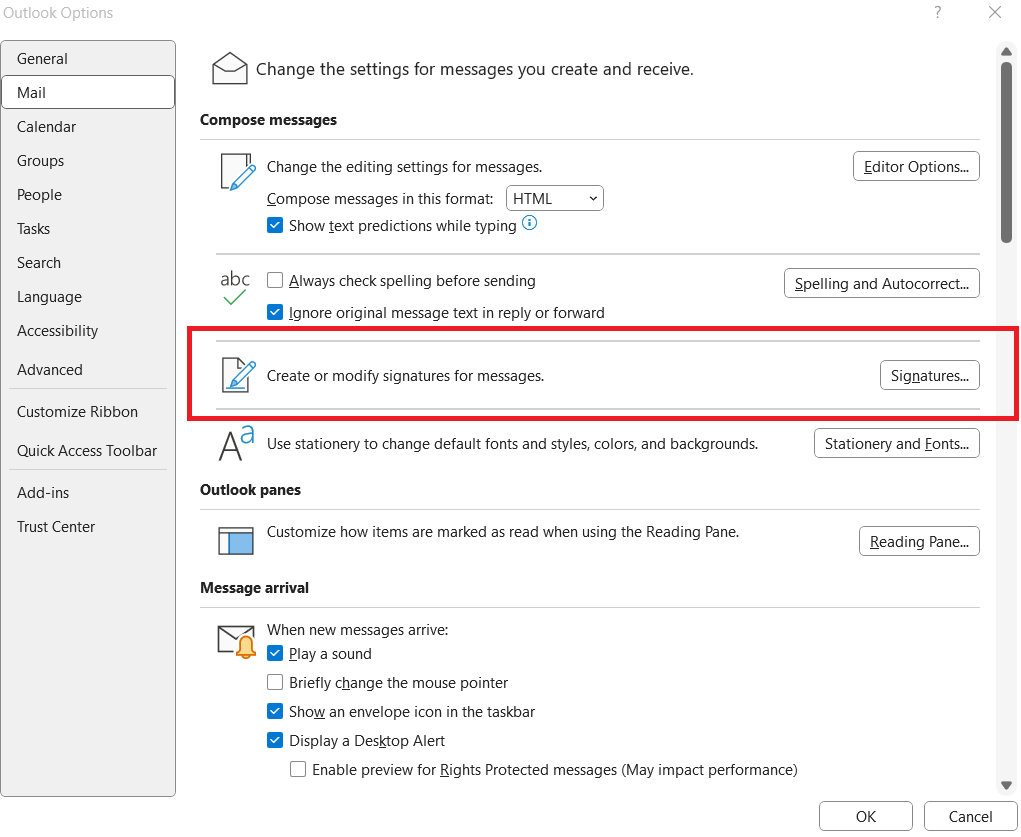Go to Quick Access Toolbar settings
This screenshot has height=837, width=1021.
pyautogui.click(x=88, y=451)
